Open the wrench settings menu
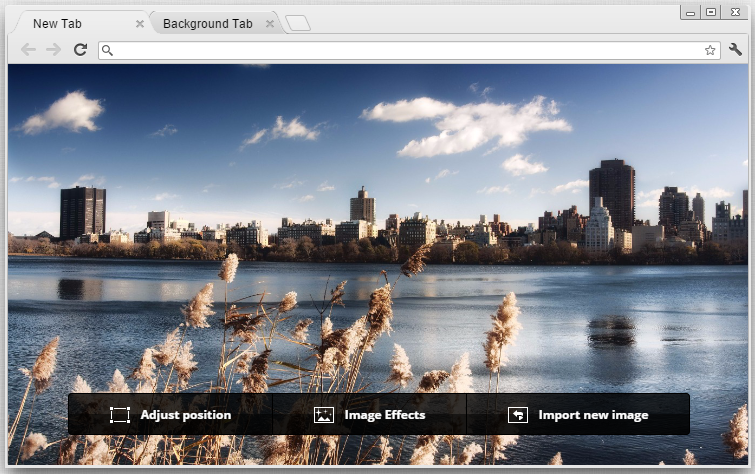The height and width of the screenshot is (474, 755). (x=735, y=49)
